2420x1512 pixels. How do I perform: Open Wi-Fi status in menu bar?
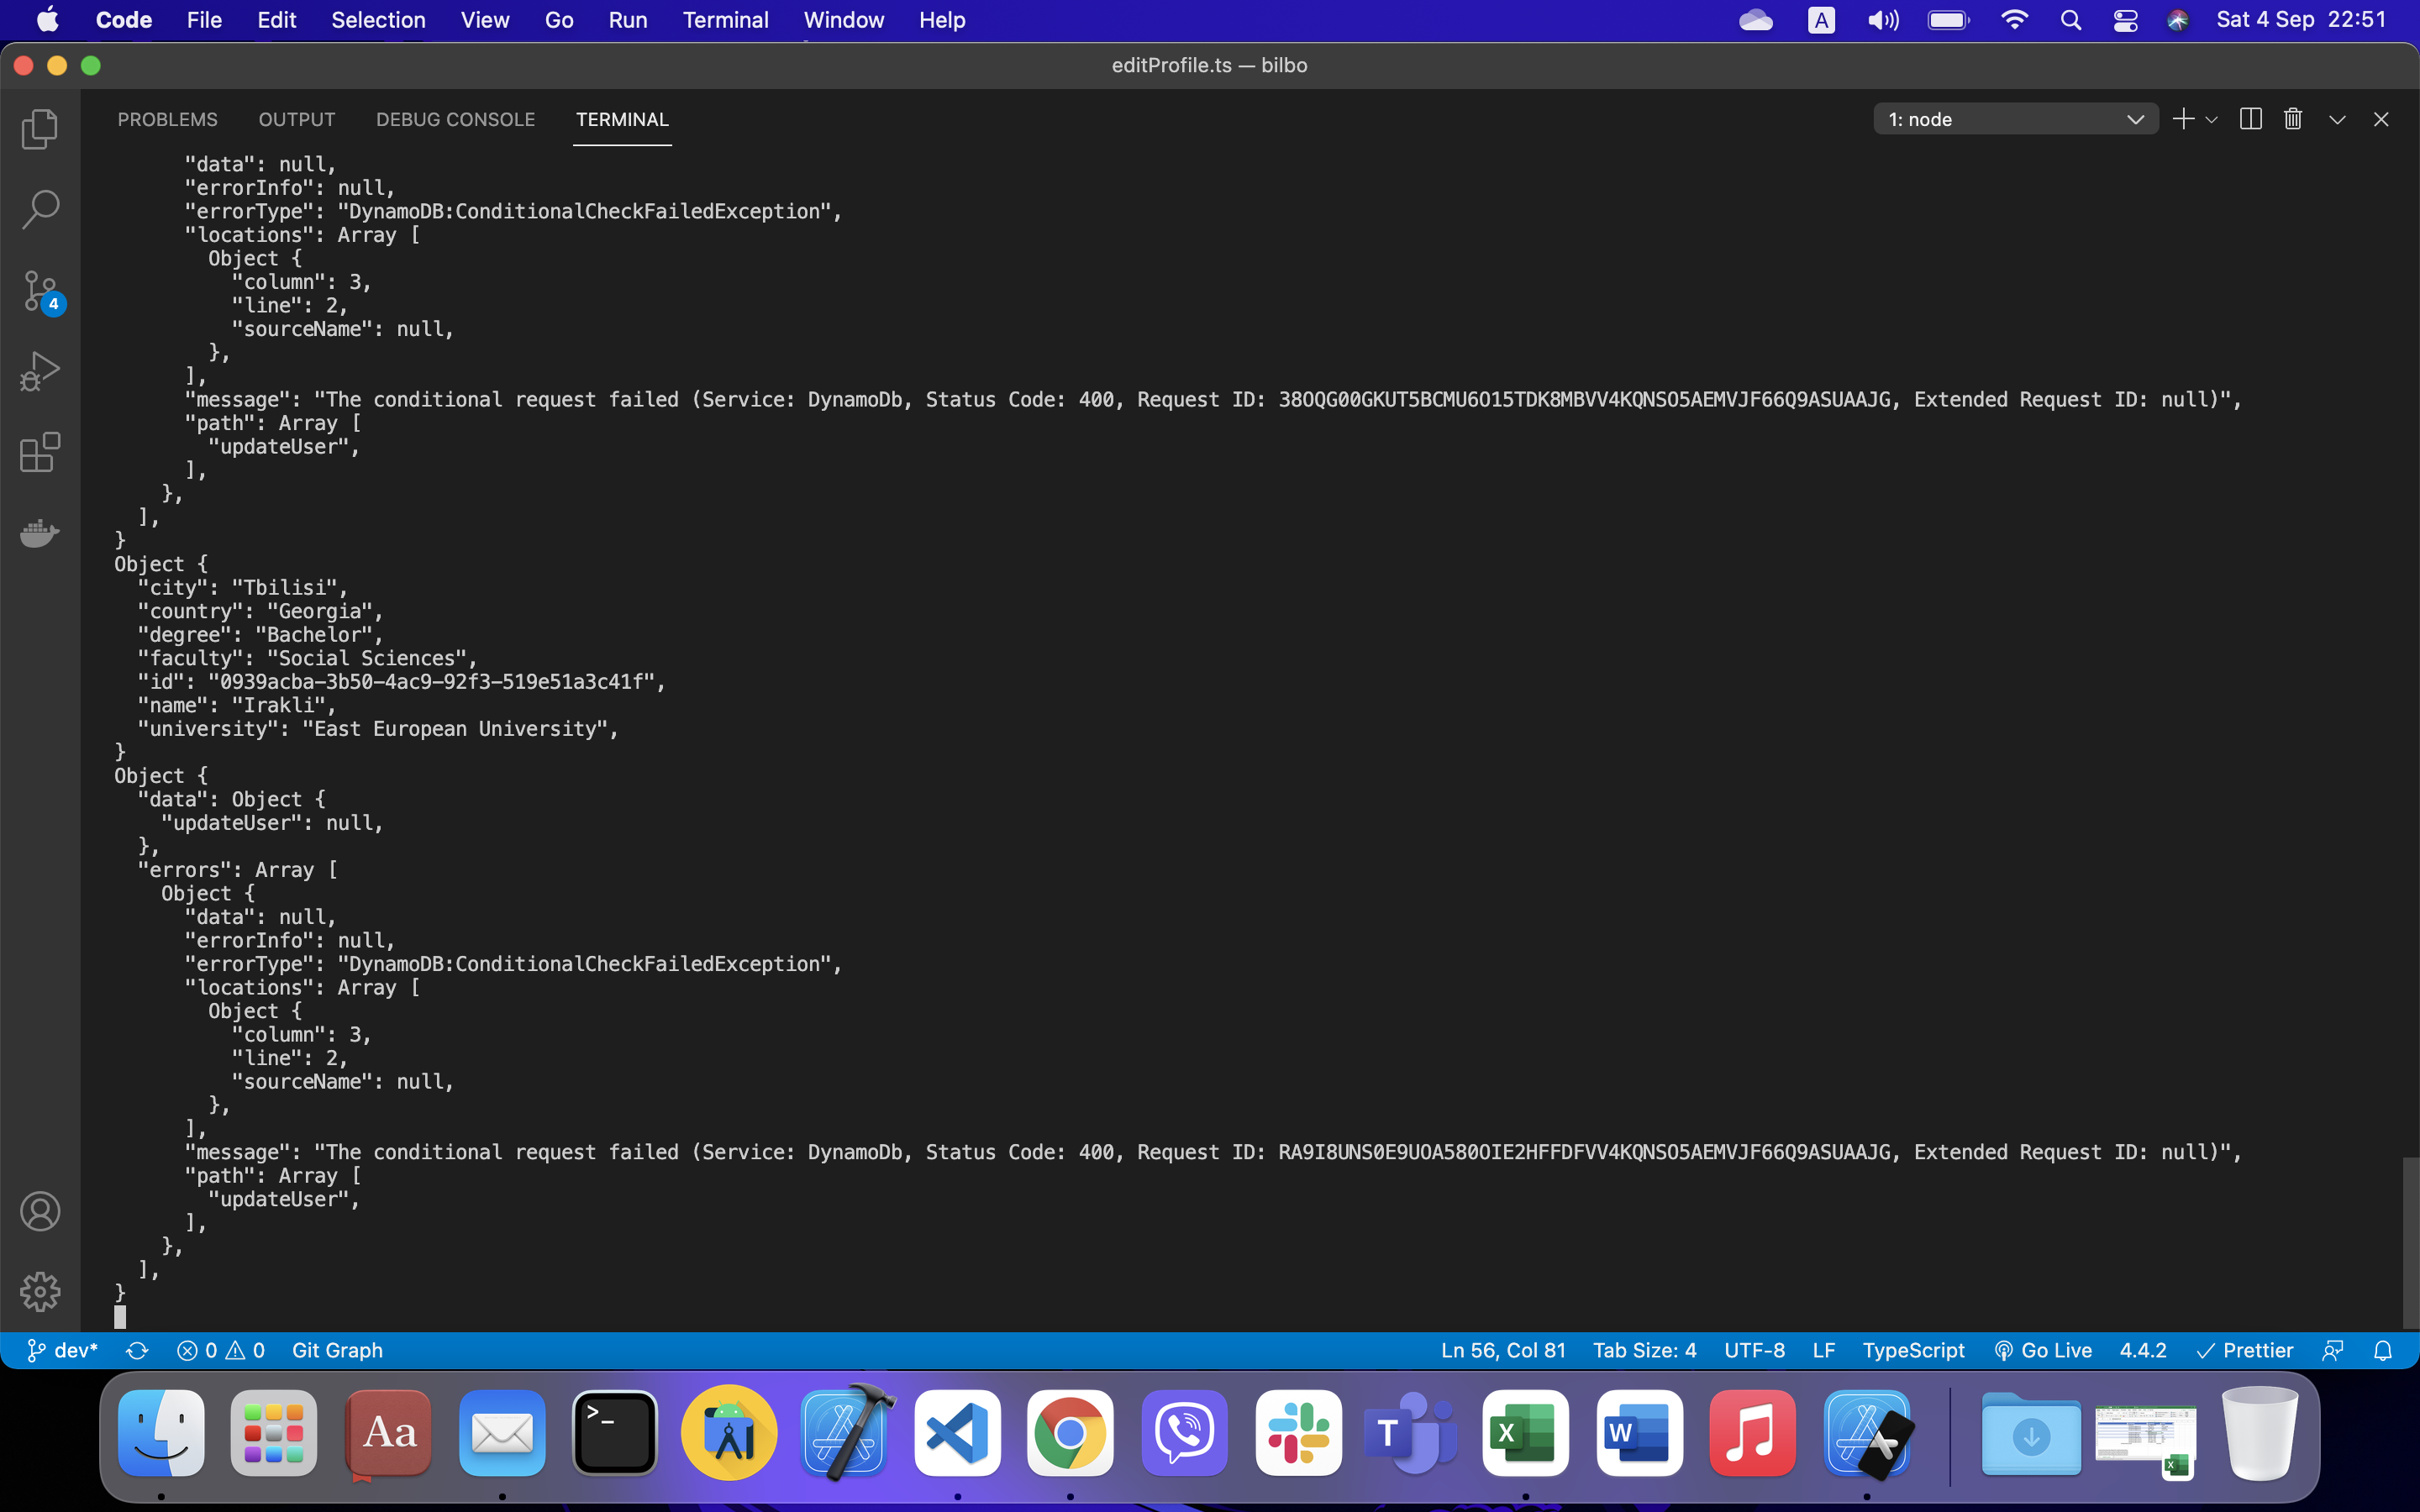pyautogui.click(x=2013, y=20)
